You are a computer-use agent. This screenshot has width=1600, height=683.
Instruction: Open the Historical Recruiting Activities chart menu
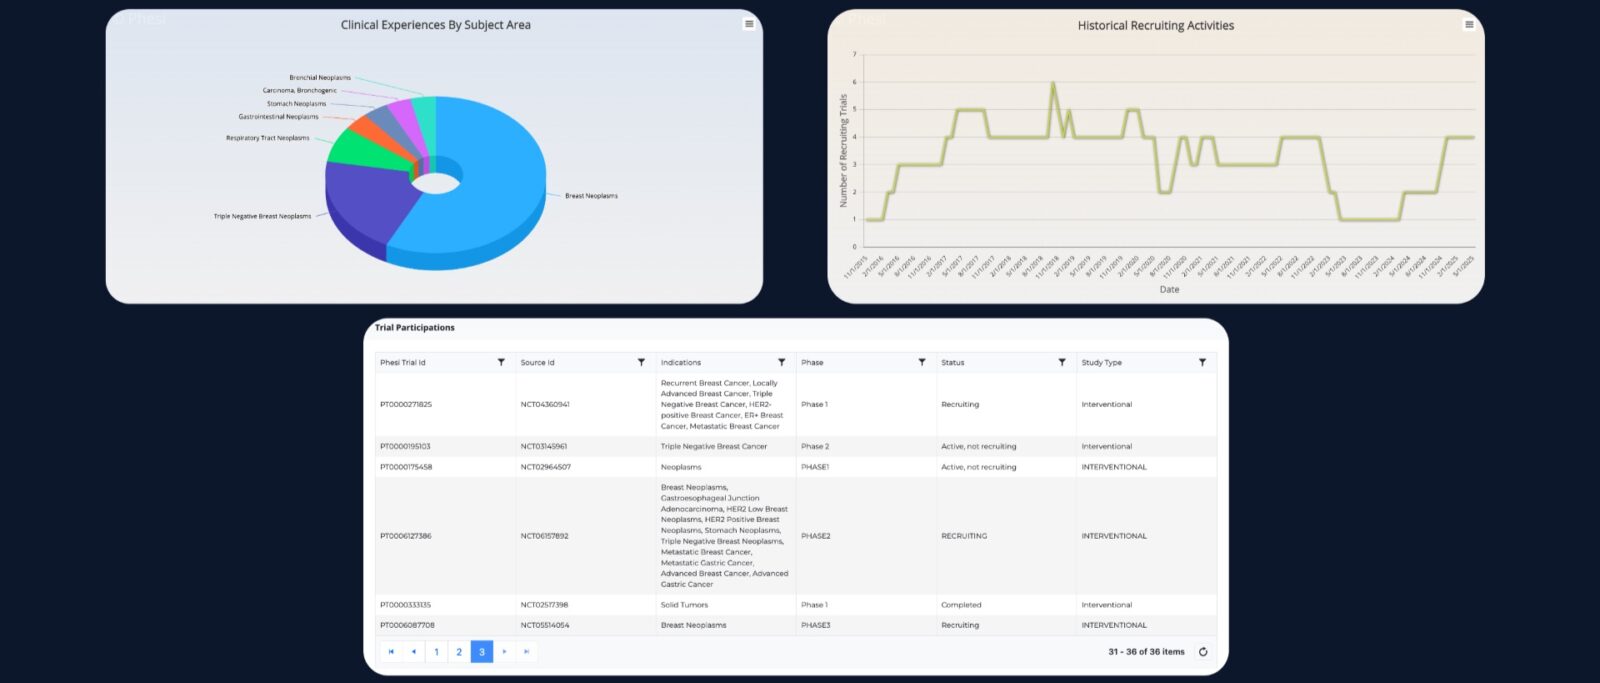click(1469, 25)
